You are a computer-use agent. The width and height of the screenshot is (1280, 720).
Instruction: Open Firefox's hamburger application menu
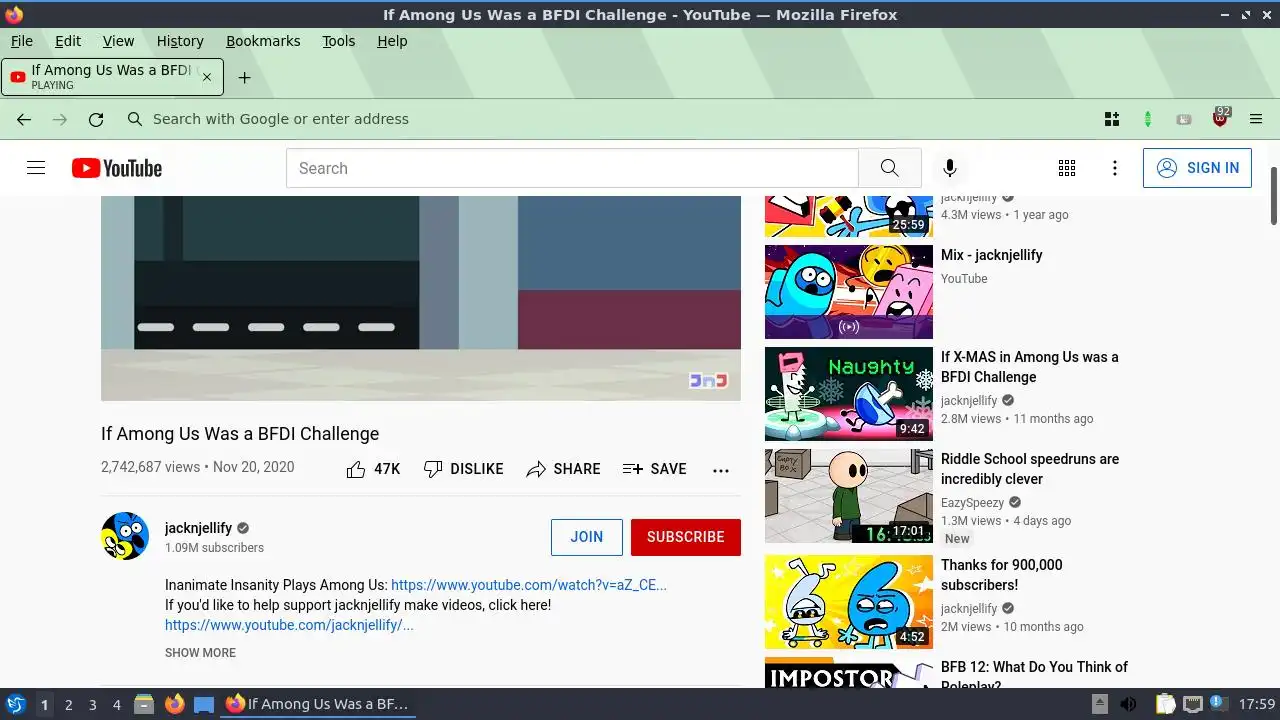1256,119
